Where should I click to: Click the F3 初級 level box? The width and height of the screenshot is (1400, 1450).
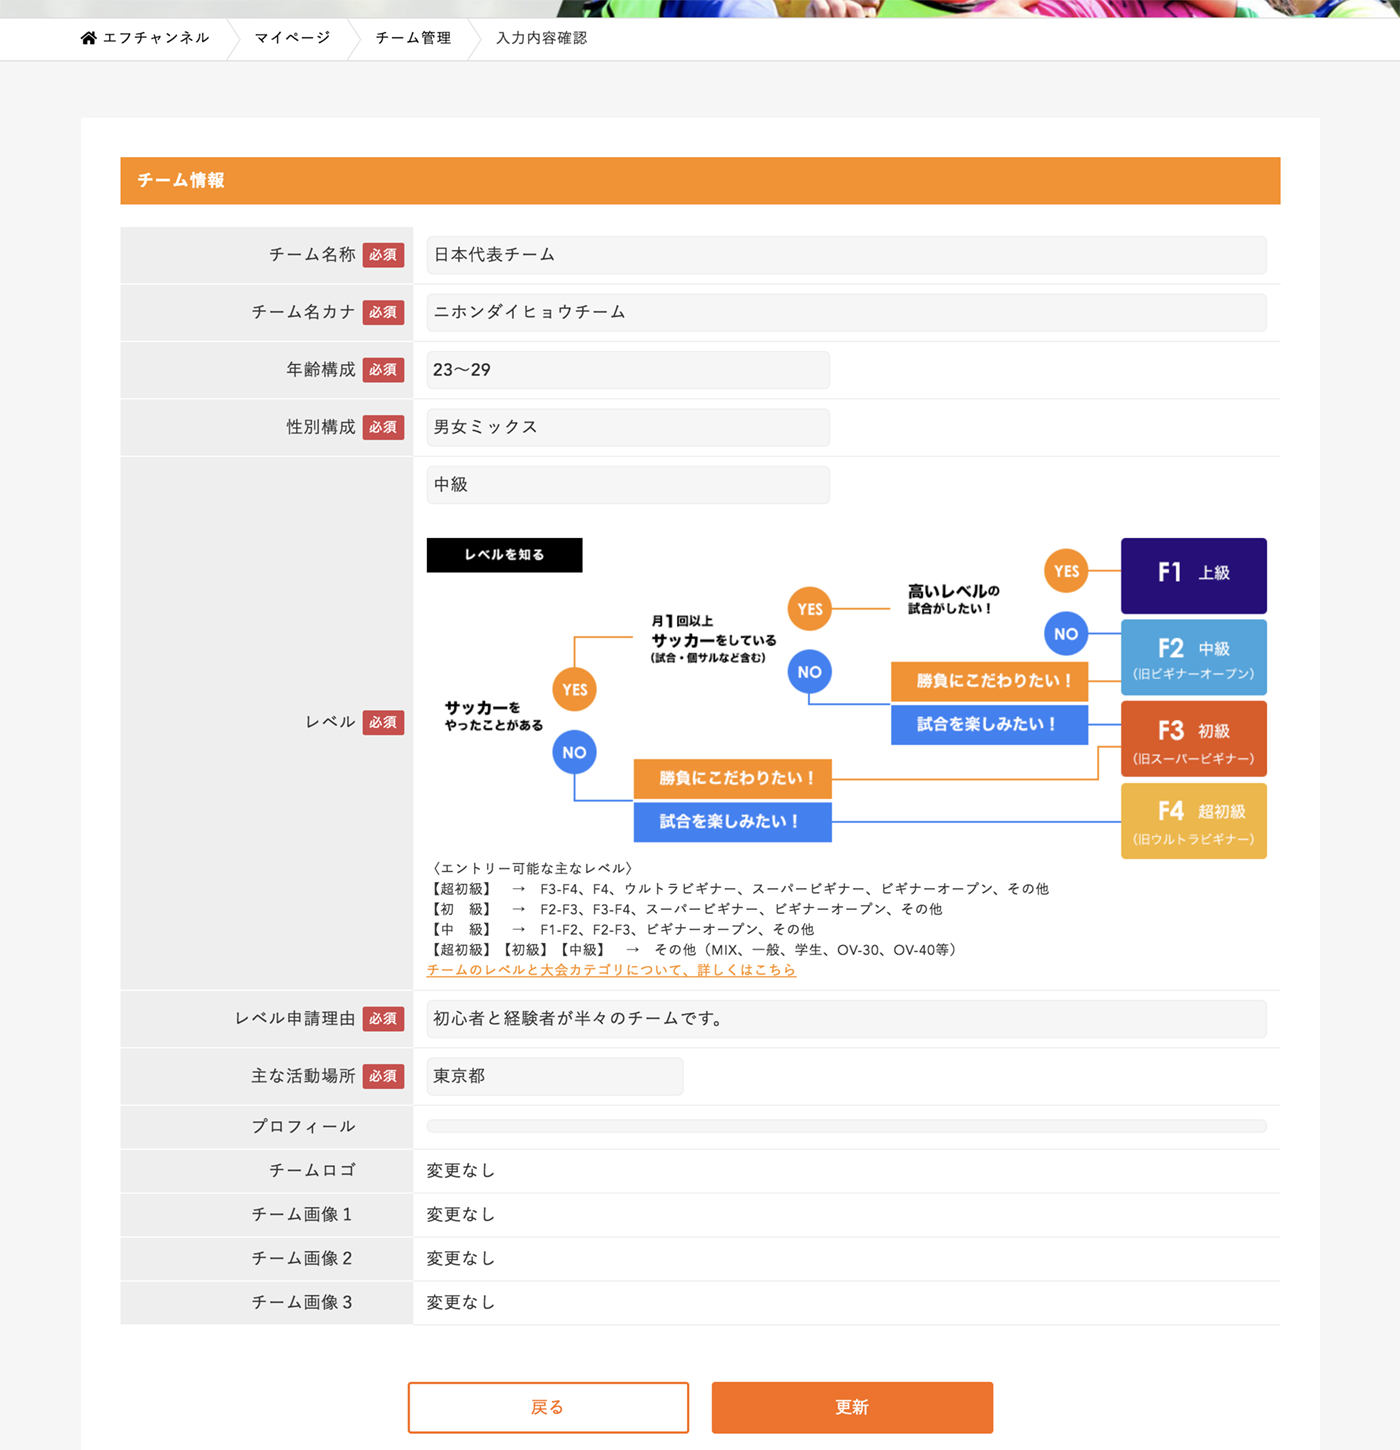coord(1193,739)
